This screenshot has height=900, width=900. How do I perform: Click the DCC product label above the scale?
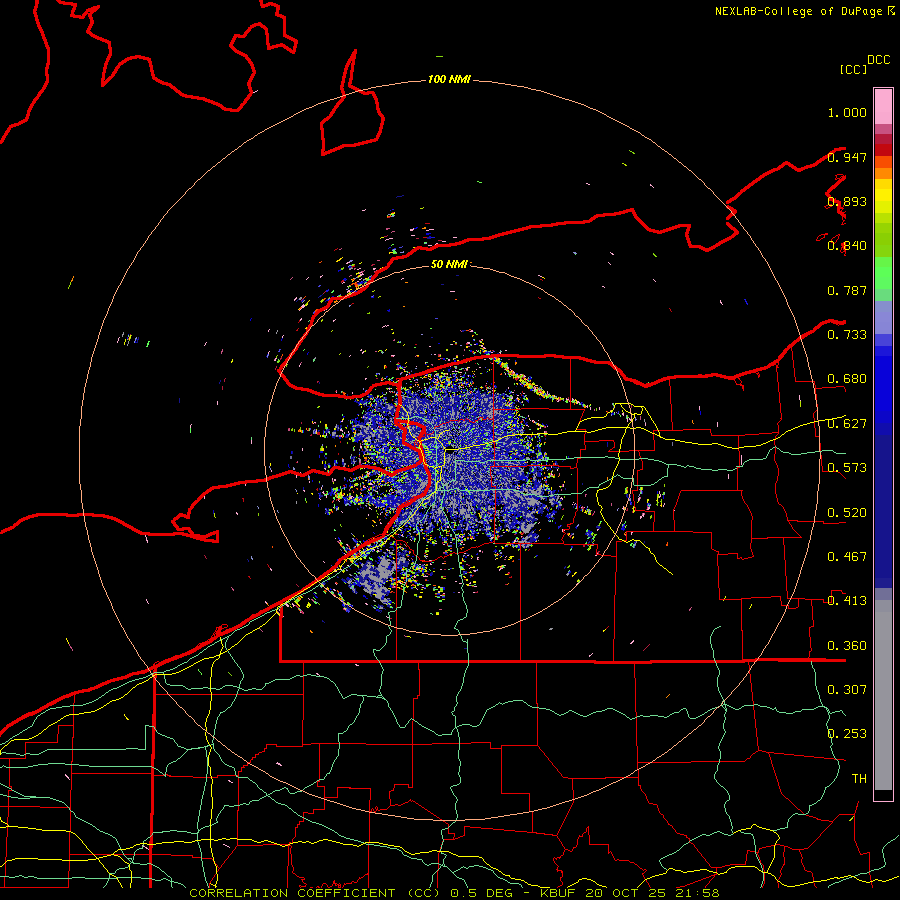pos(878,60)
